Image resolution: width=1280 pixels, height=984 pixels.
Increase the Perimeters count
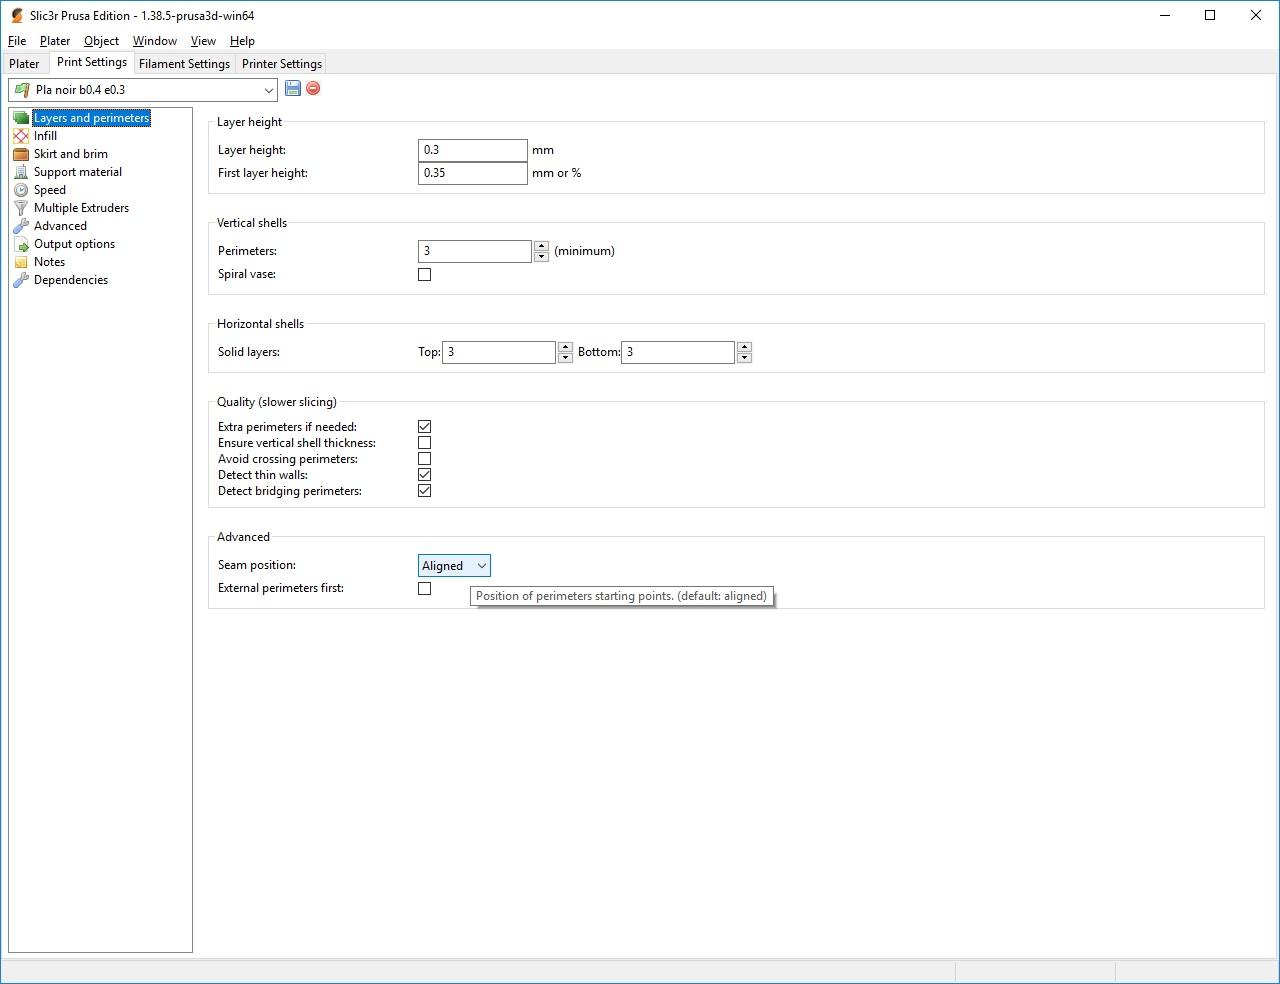pos(541,246)
